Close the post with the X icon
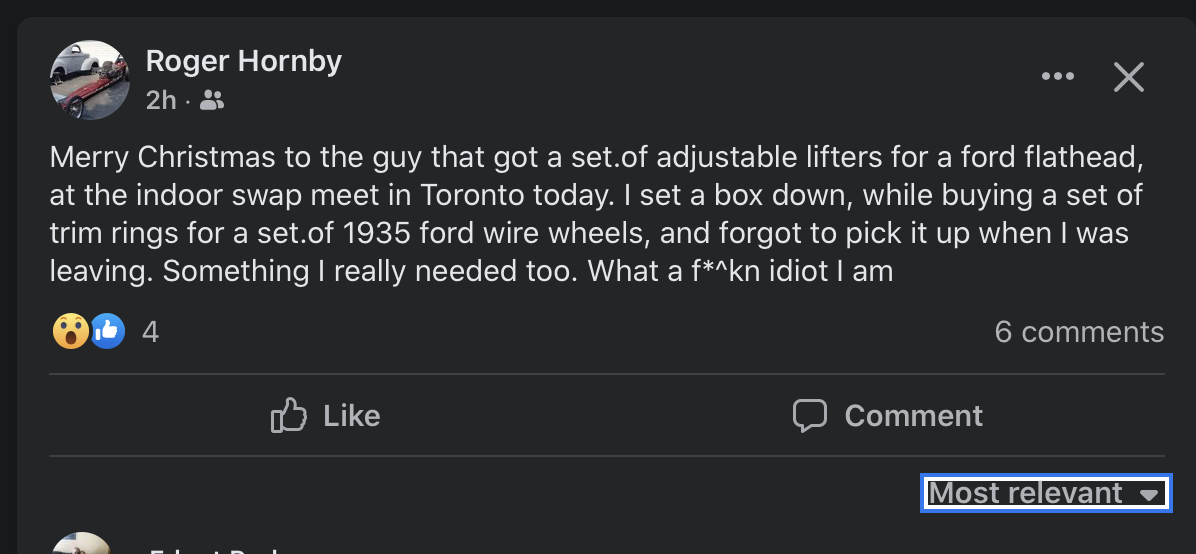Screen dimensions: 1196x554 click(x=1129, y=77)
